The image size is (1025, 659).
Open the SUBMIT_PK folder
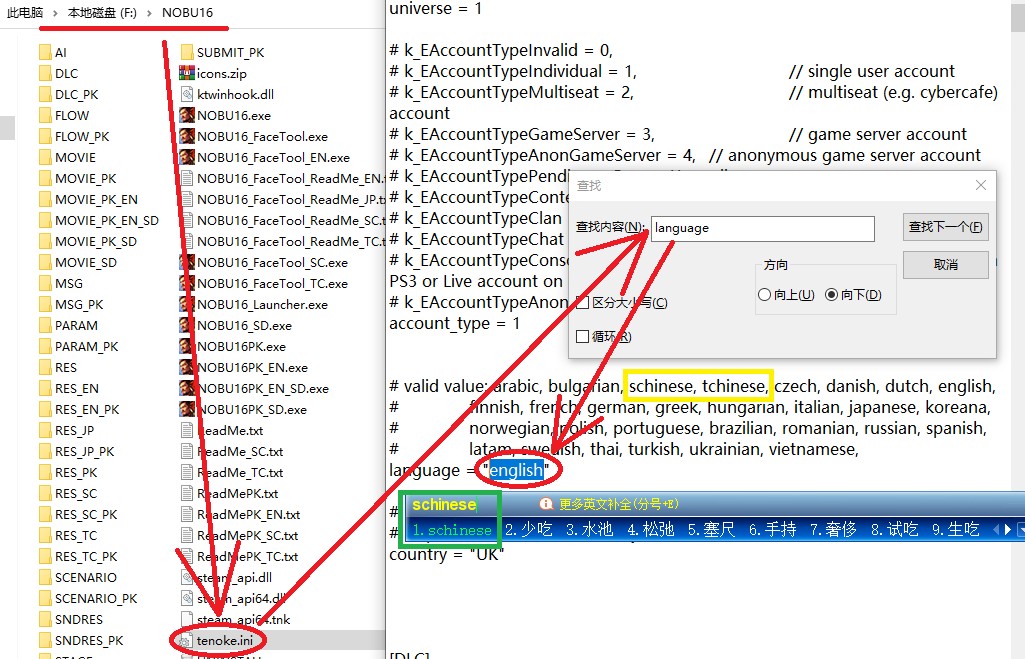pyautogui.click(x=222, y=52)
